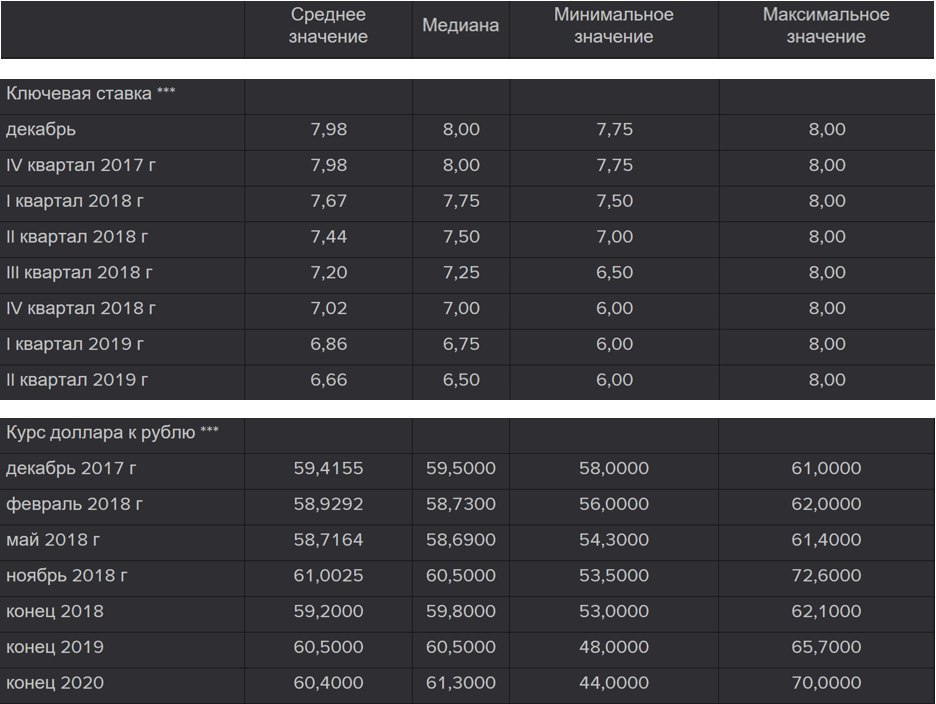Image resolution: width=936 pixels, height=704 pixels.
Task: Click the average value 6,66 for II квартал 2019
Action: point(328,380)
